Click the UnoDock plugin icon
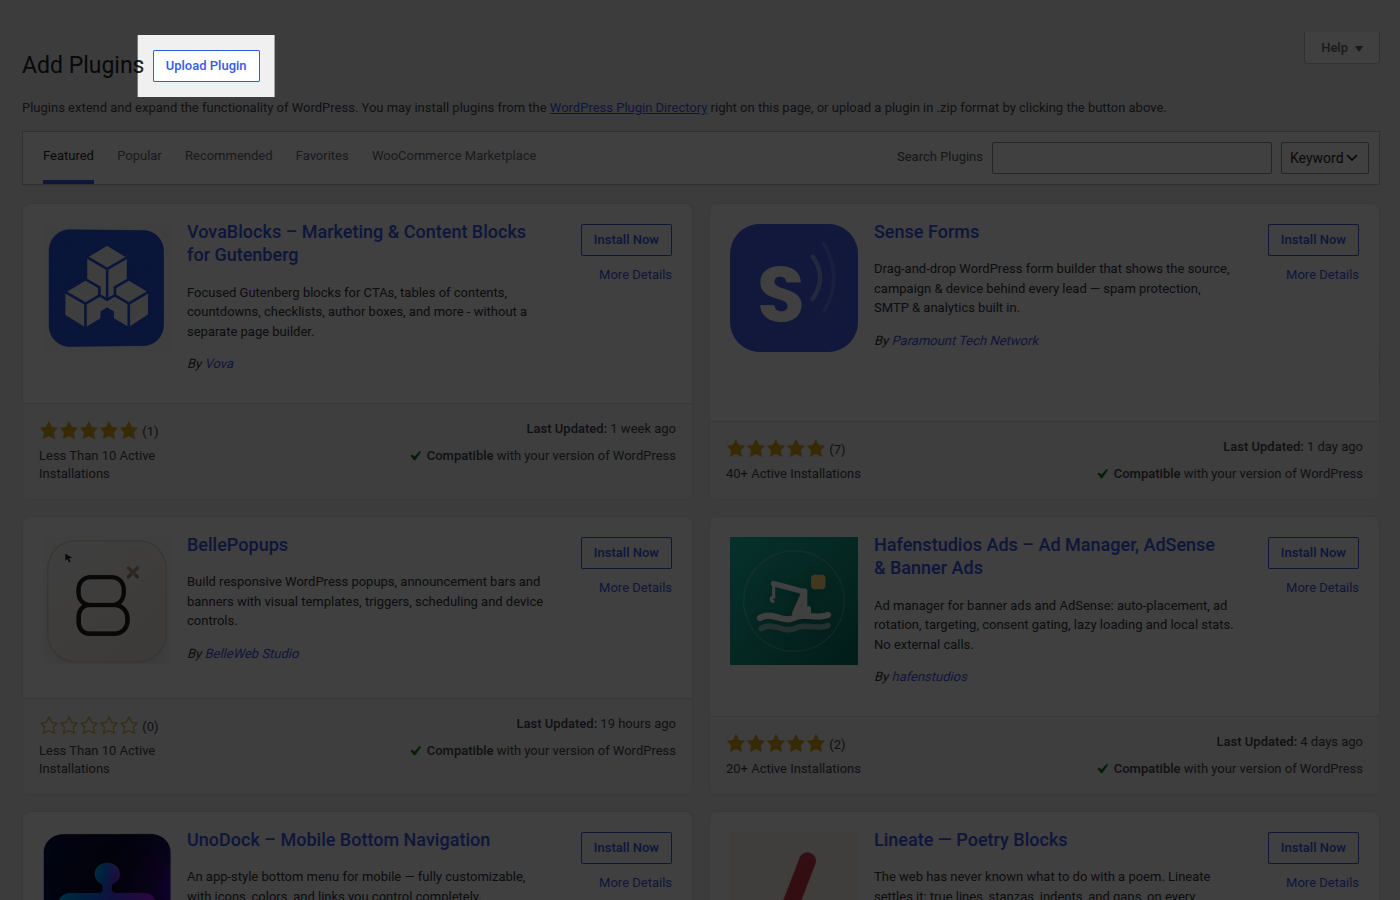The image size is (1400, 900). [107, 867]
